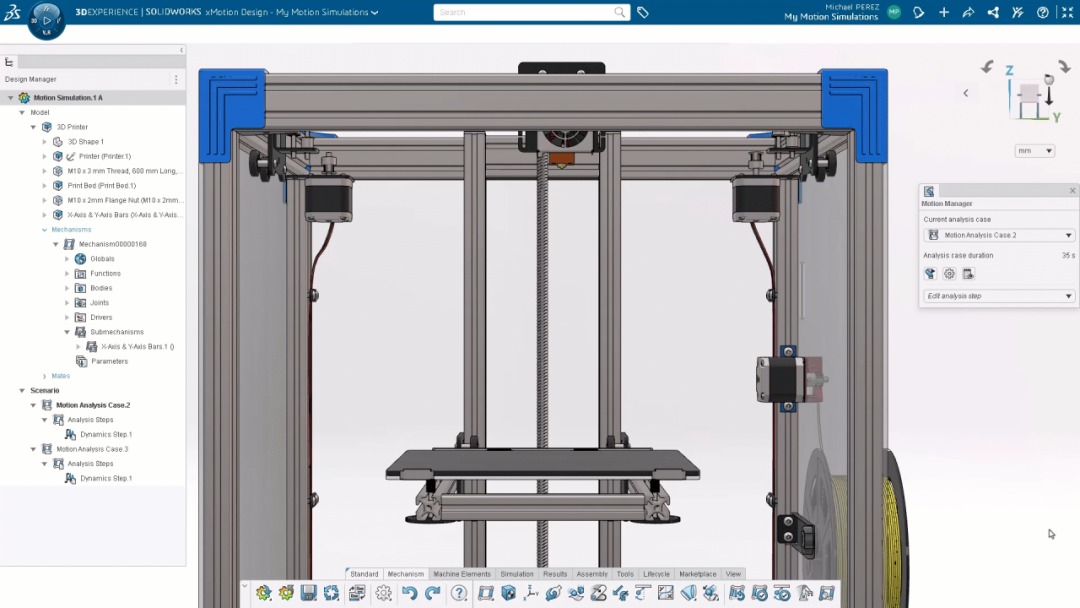Click the save icon in bottom toolbar
Screen dimensions: 1080x608
(x=309, y=593)
